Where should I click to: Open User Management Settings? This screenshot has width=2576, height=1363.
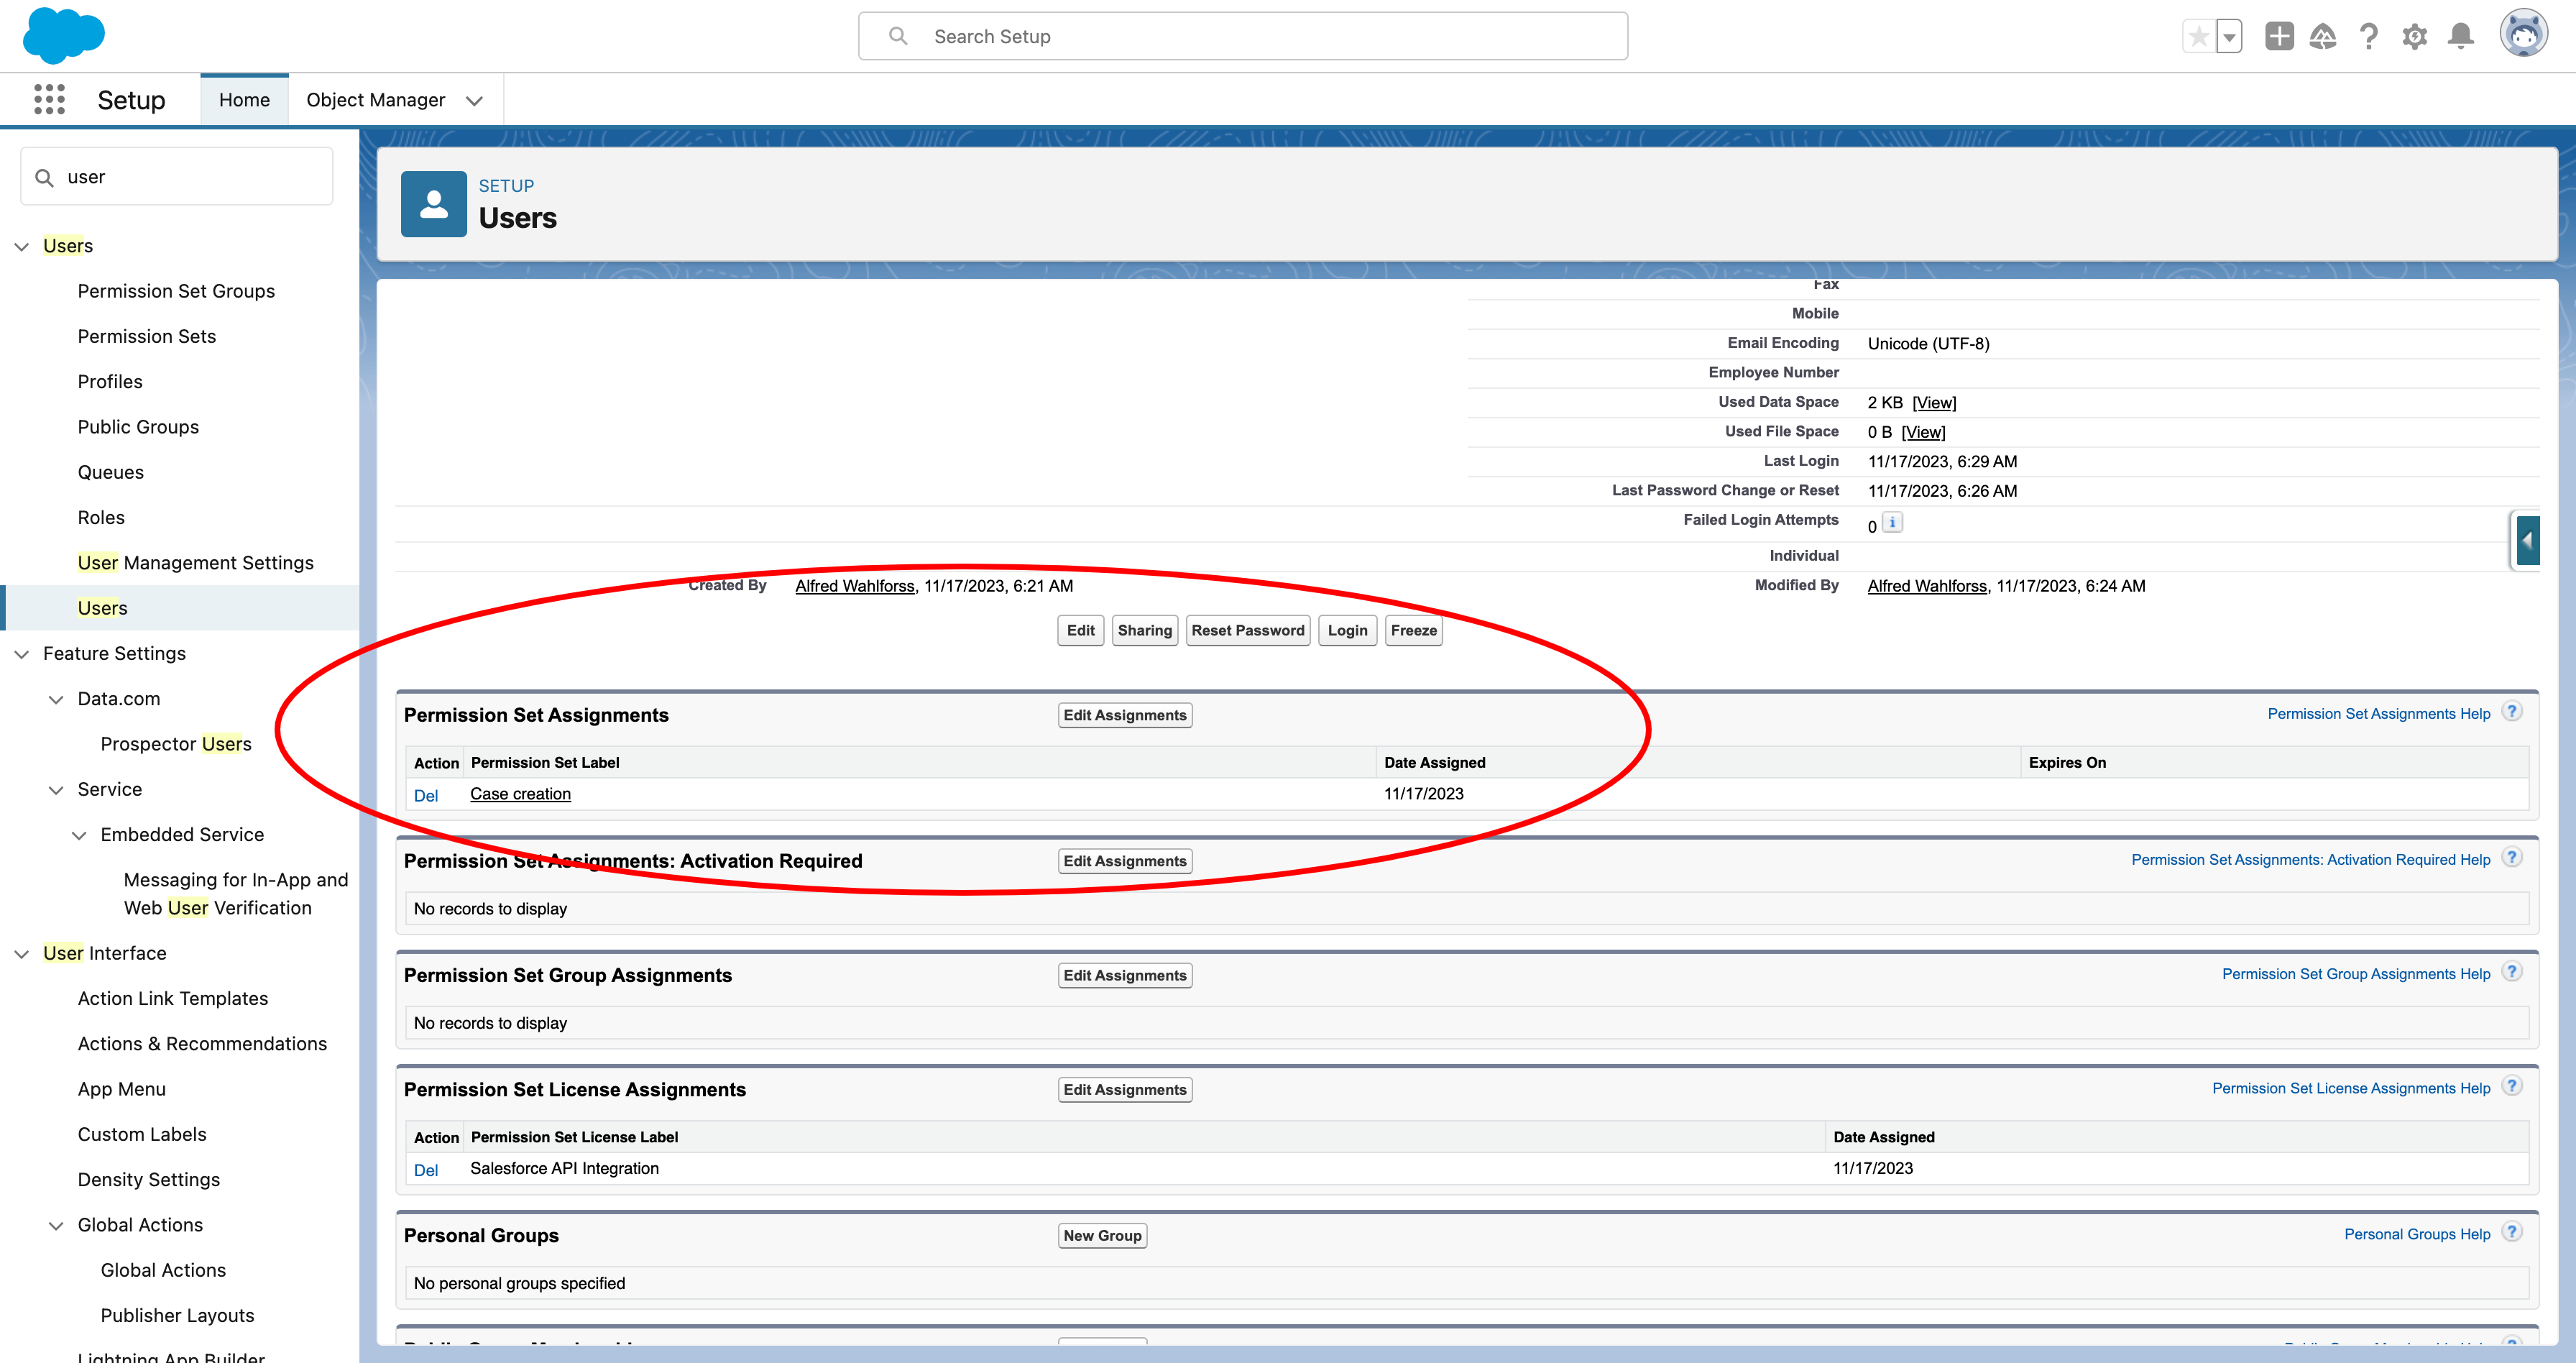click(x=196, y=563)
